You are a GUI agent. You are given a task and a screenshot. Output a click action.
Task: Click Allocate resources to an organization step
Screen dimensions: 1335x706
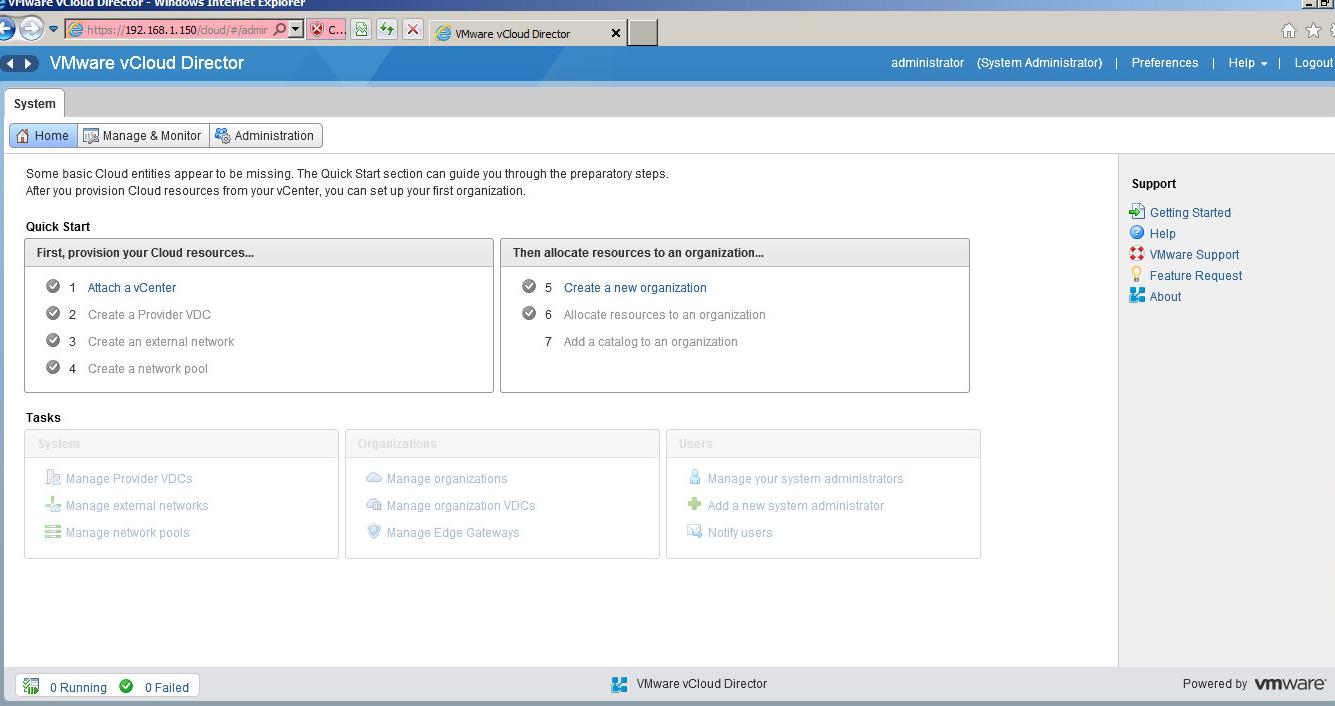665,314
